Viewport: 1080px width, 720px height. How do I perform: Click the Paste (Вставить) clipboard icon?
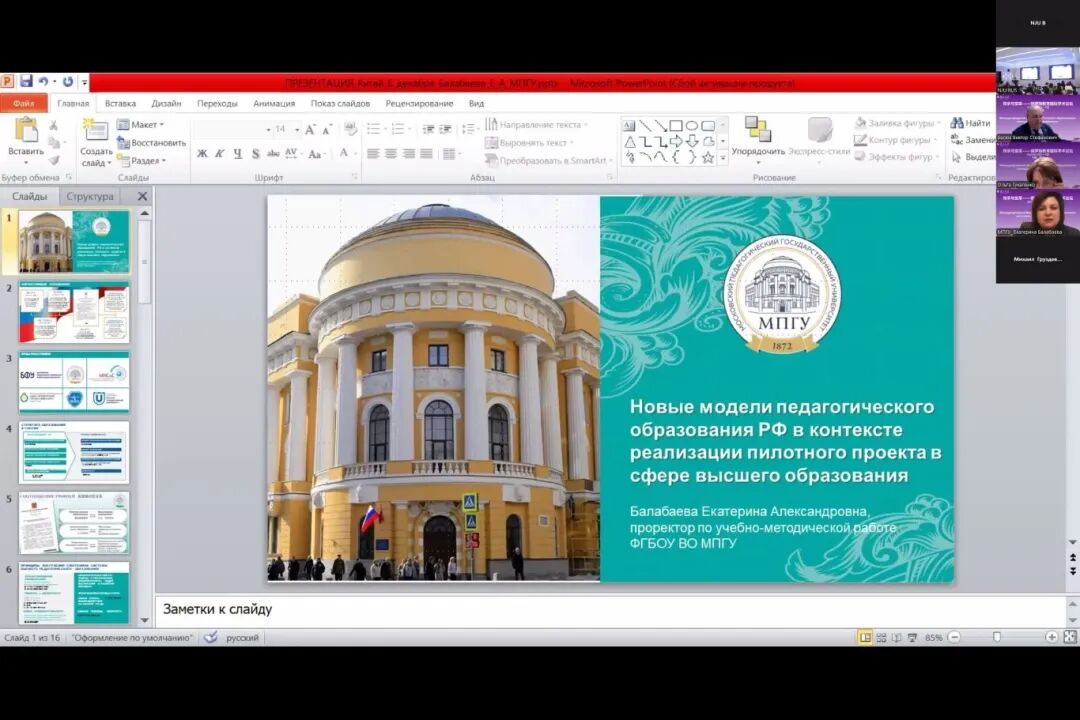pos(26,130)
